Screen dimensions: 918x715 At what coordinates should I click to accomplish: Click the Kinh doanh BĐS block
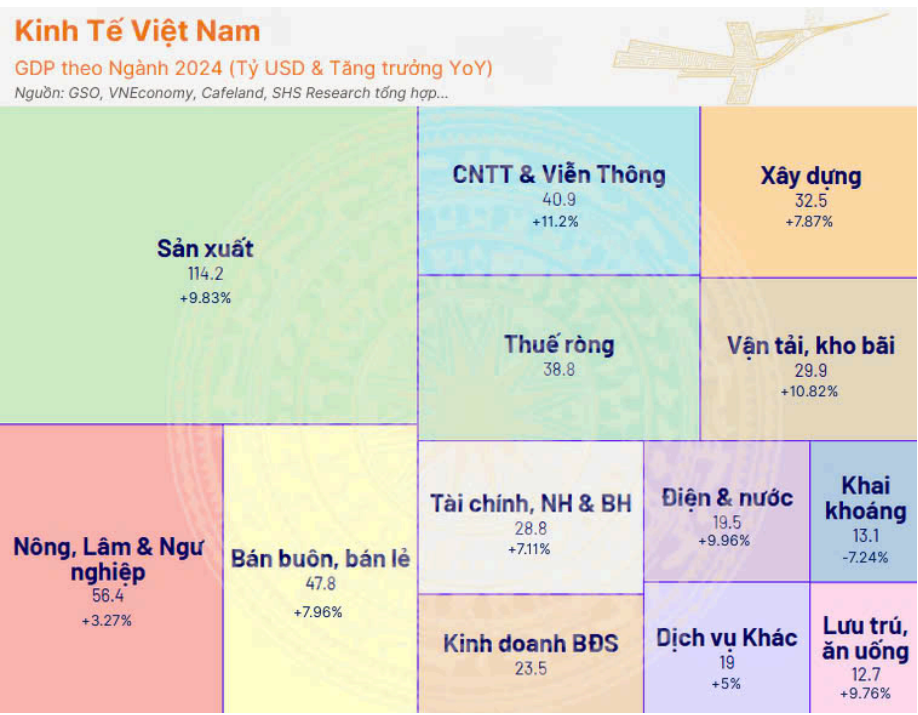point(531,655)
